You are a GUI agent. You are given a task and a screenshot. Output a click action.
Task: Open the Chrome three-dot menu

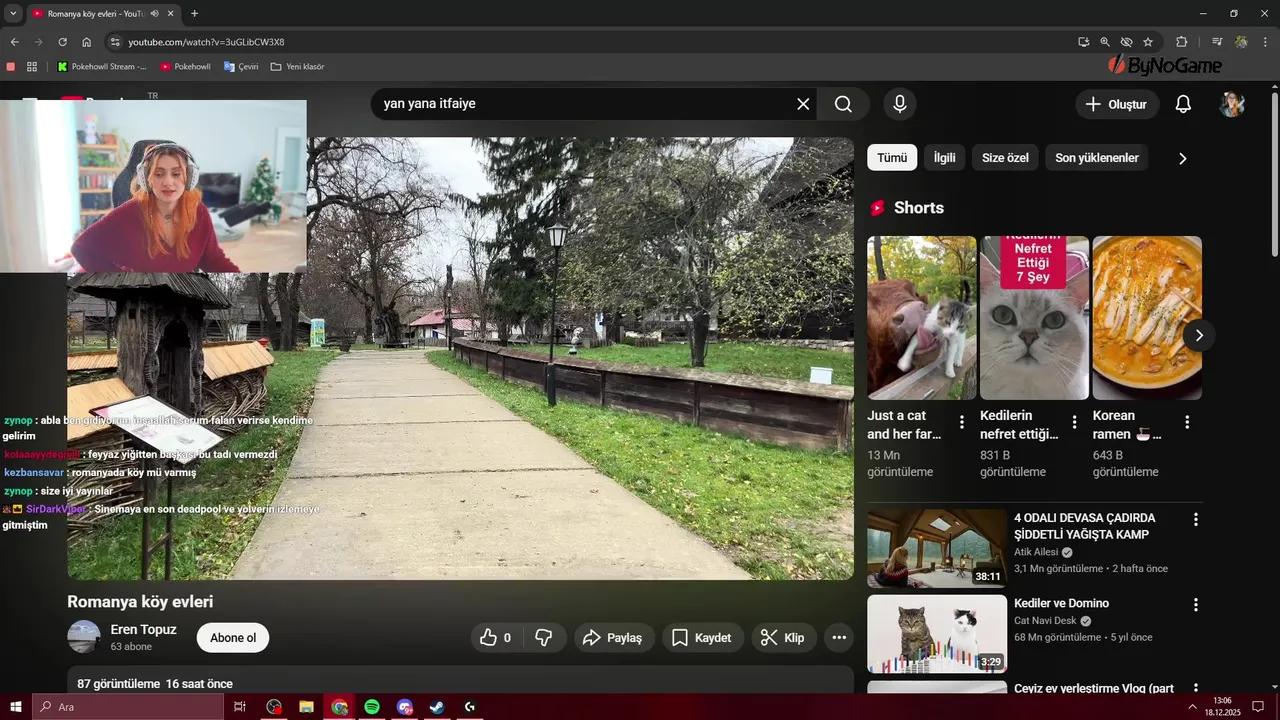coord(1266,42)
